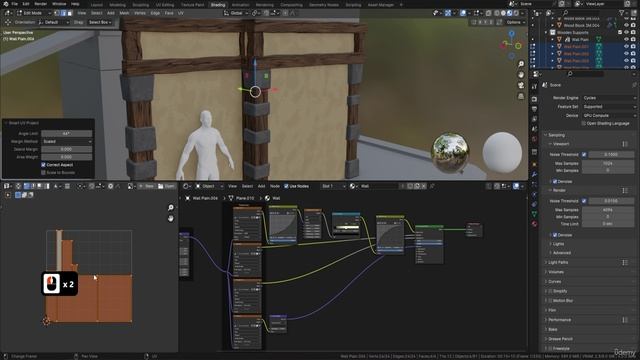Screen dimensions: 640x360
Task: Click Viewport Max Samples field
Action: (x=608, y=163)
